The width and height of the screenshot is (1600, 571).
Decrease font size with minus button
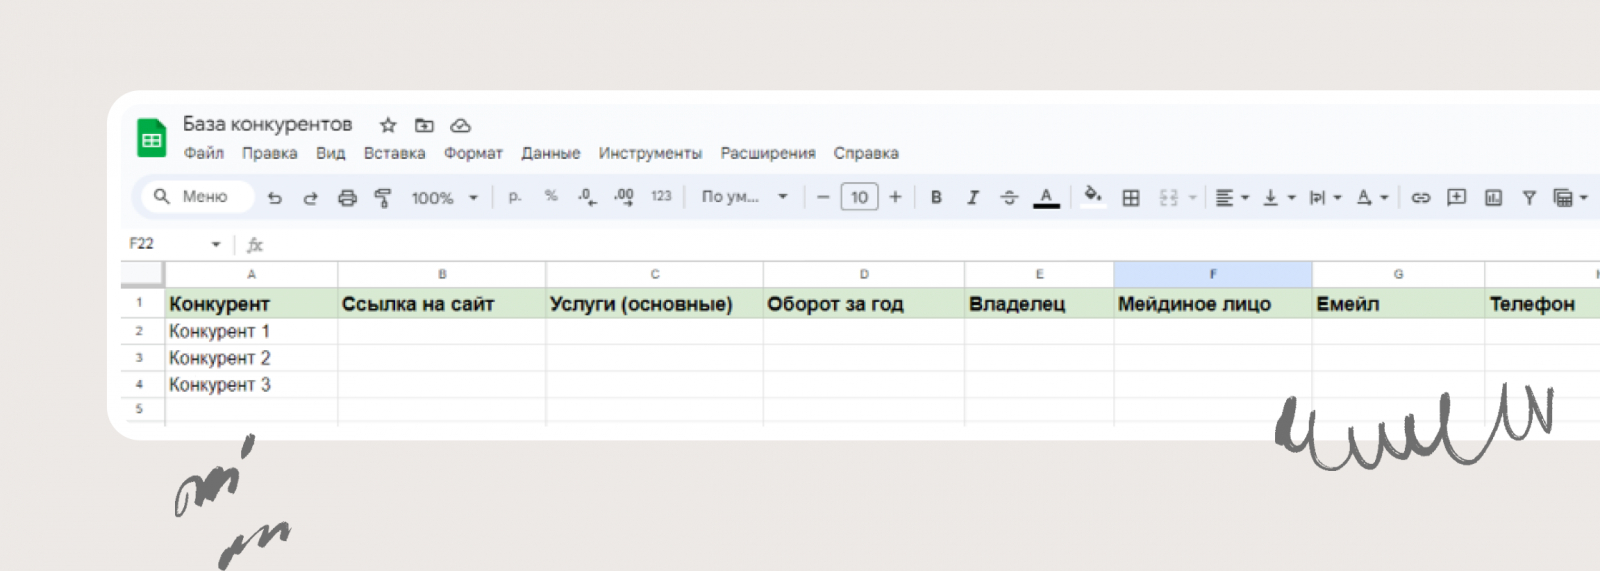pos(823,197)
